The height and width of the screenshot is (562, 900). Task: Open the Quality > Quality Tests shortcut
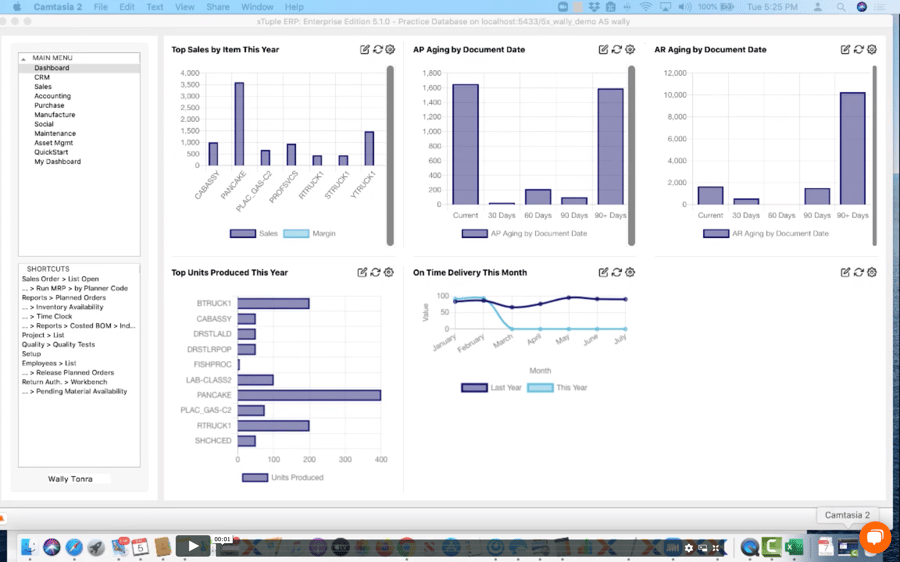(x=58, y=344)
